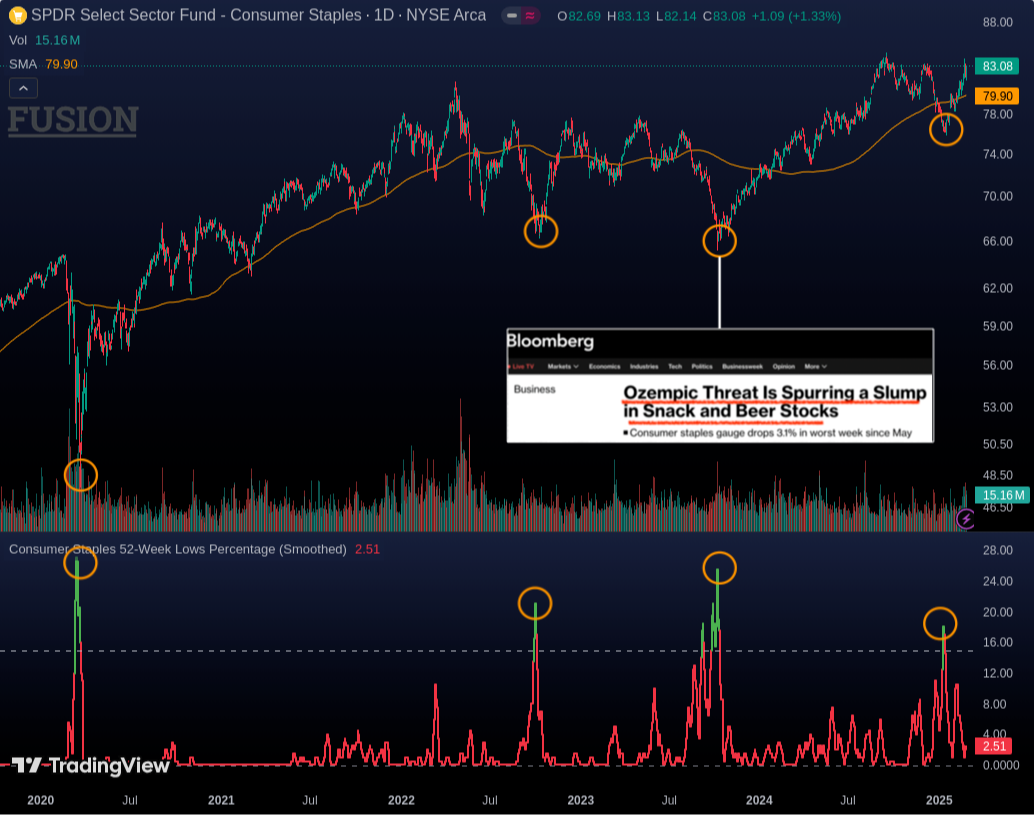Click the green 83.08 last price label

tap(997, 66)
